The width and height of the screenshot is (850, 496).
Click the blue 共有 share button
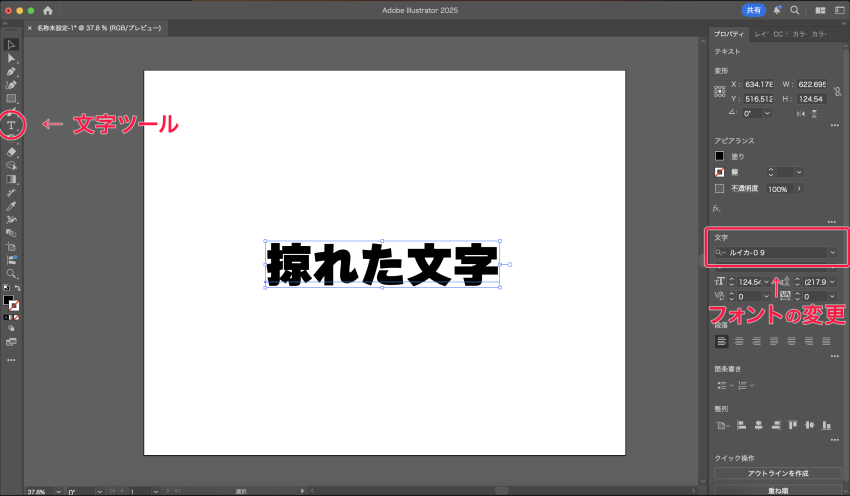(754, 10)
